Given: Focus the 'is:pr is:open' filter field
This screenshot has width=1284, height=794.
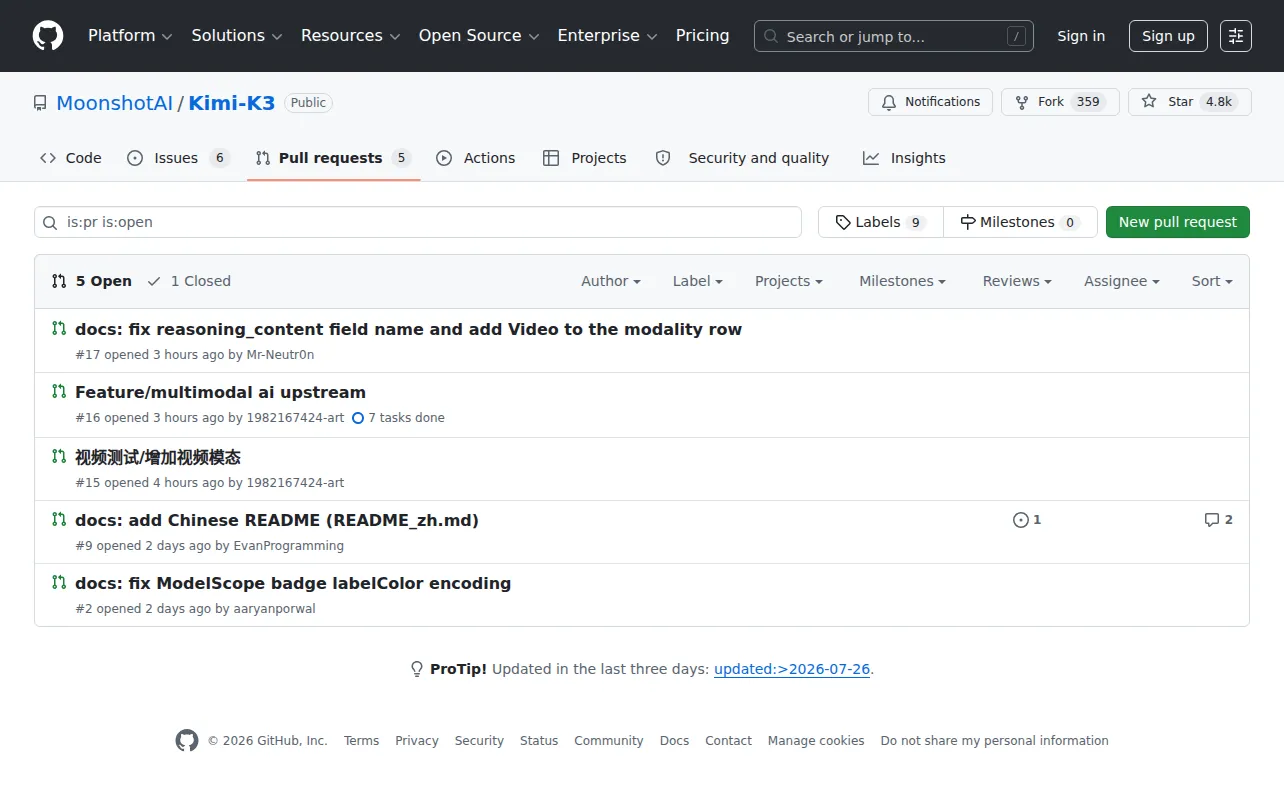Looking at the screenshot, I should [x=418, y=222].
